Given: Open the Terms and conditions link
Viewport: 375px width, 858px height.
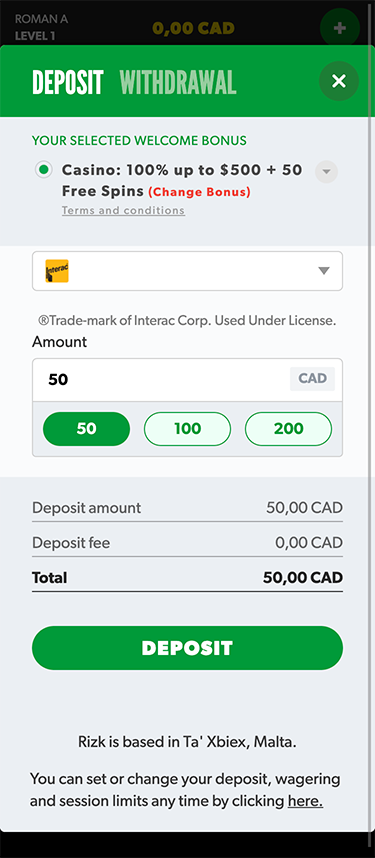Looking at the screenshot, I should click(123, 211).
